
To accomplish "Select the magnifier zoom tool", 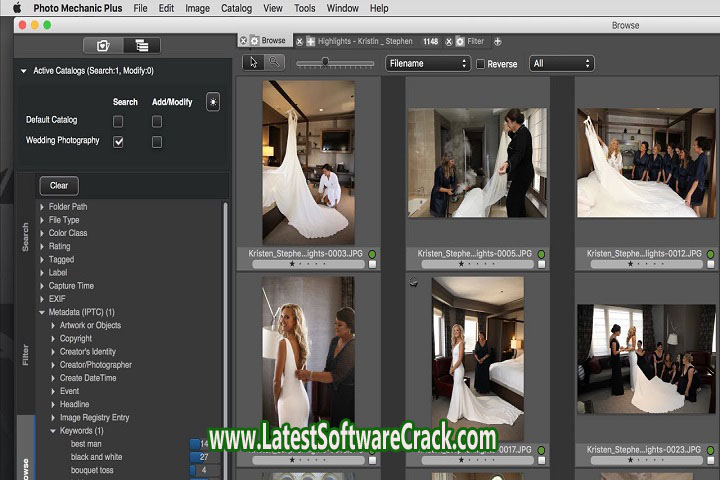I will click(273, 63).
